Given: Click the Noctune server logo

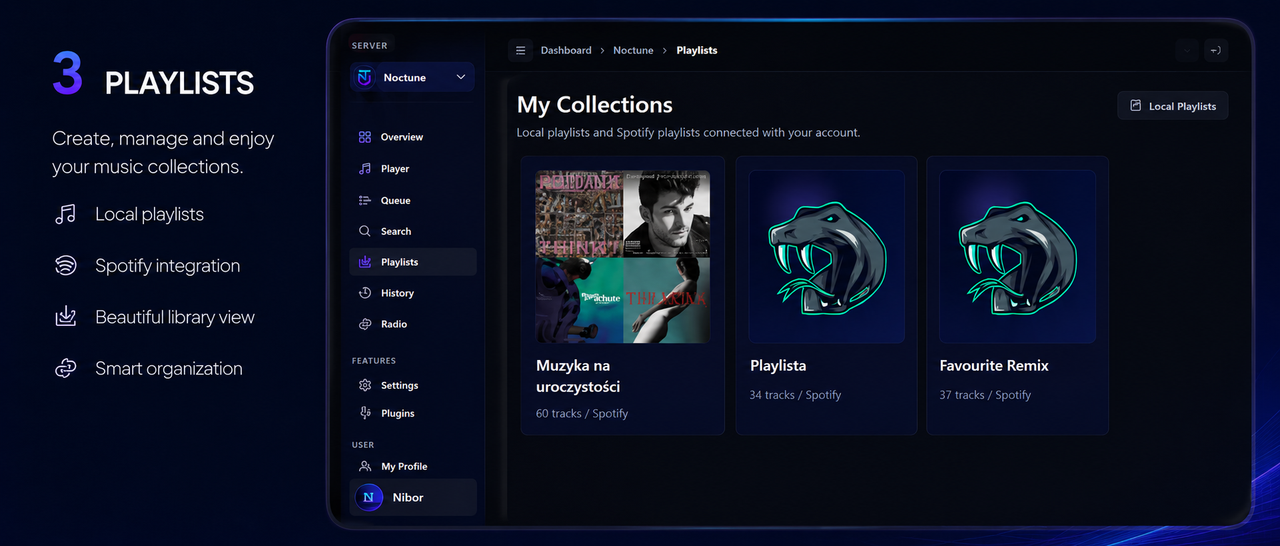Looking at the screenshot, I should point(364,77).
